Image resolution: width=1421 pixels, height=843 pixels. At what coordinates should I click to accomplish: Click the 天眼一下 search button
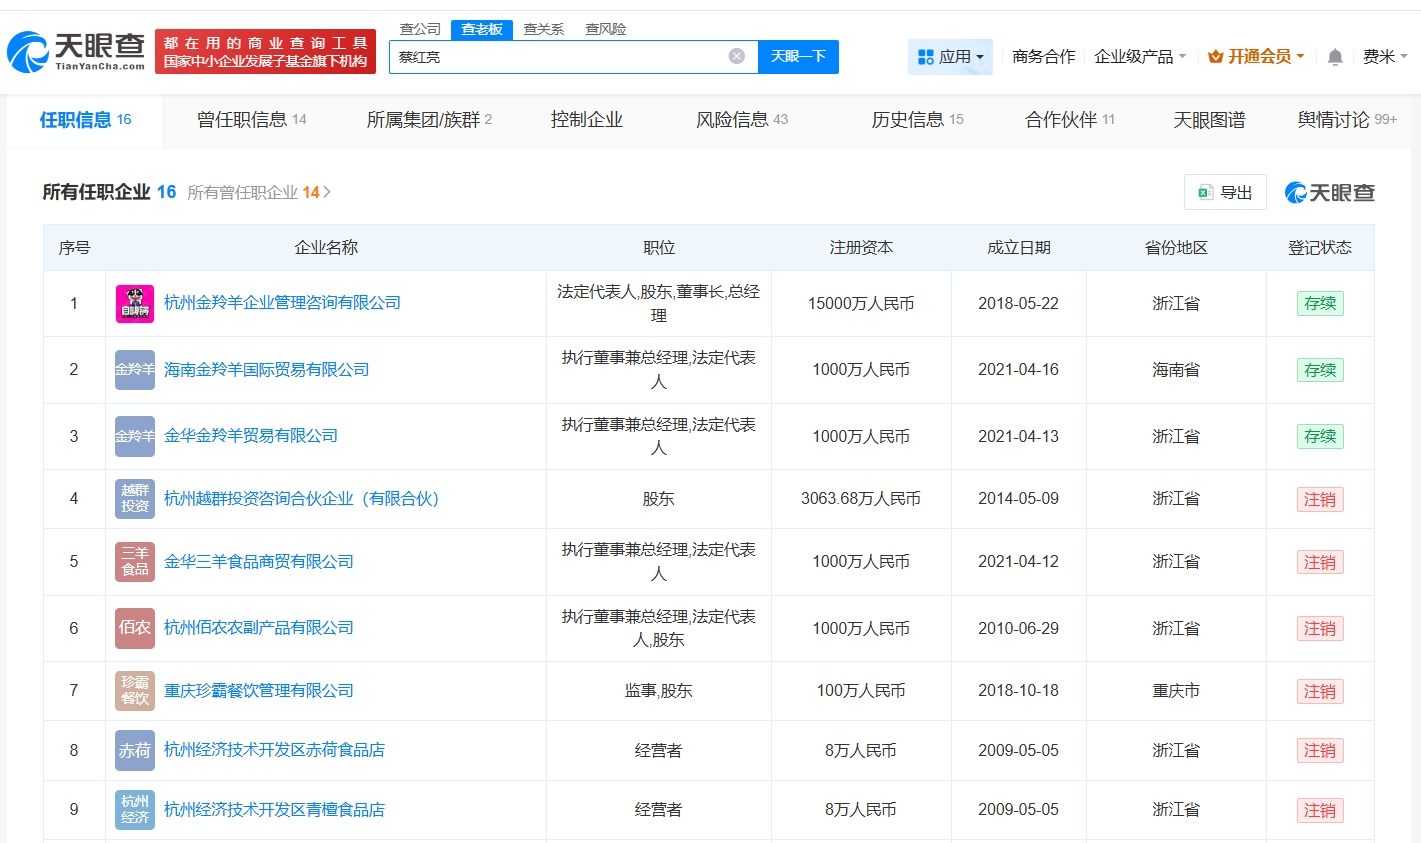pyautogui.click(x=799, y=56)
